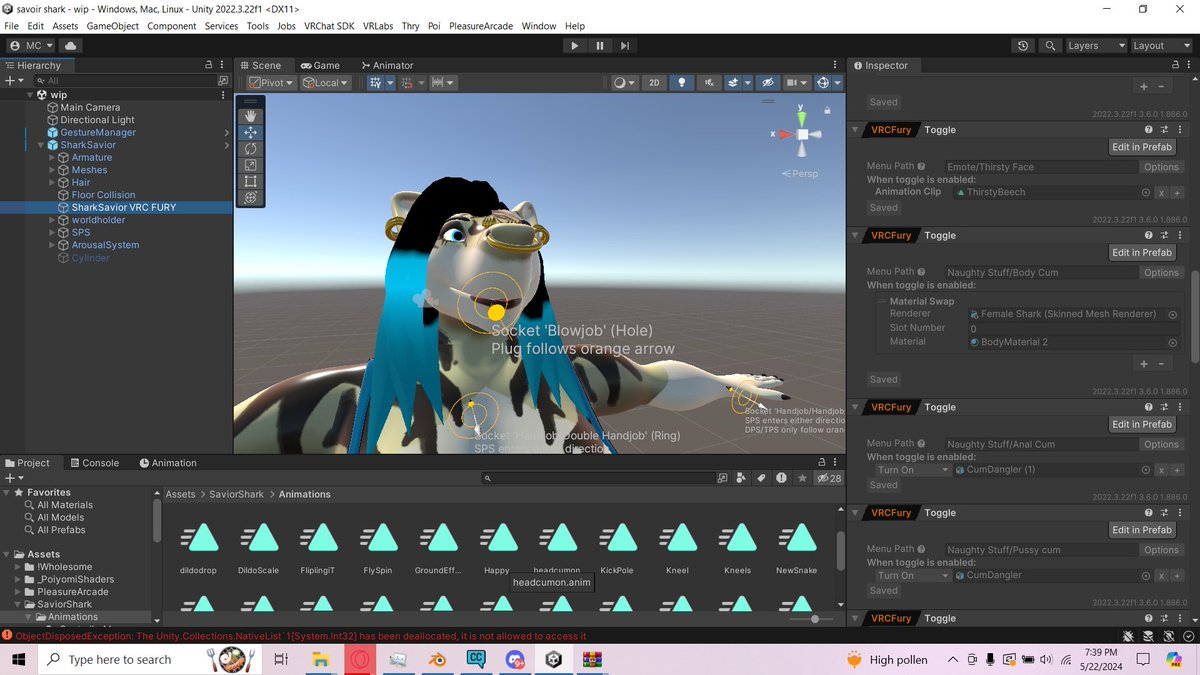Screen dimensions: 1200x675
Task: Open presets icon on Thirsty Face toggle component
Action: [1165, 130]
